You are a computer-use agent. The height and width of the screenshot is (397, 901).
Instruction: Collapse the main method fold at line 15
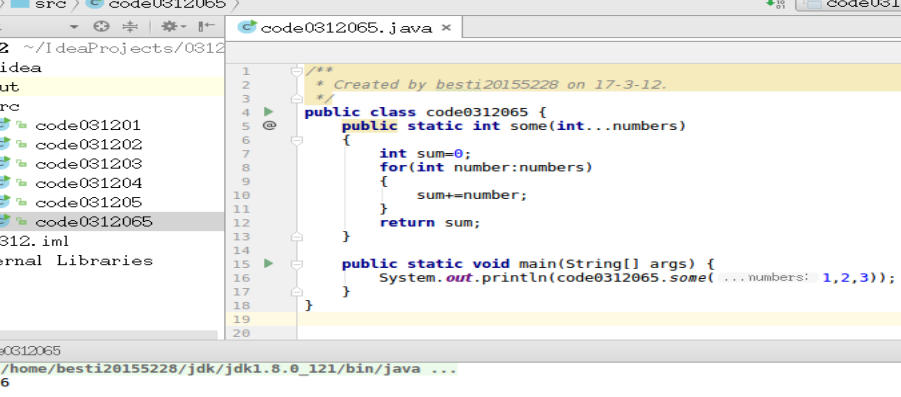tap(297, 264)
